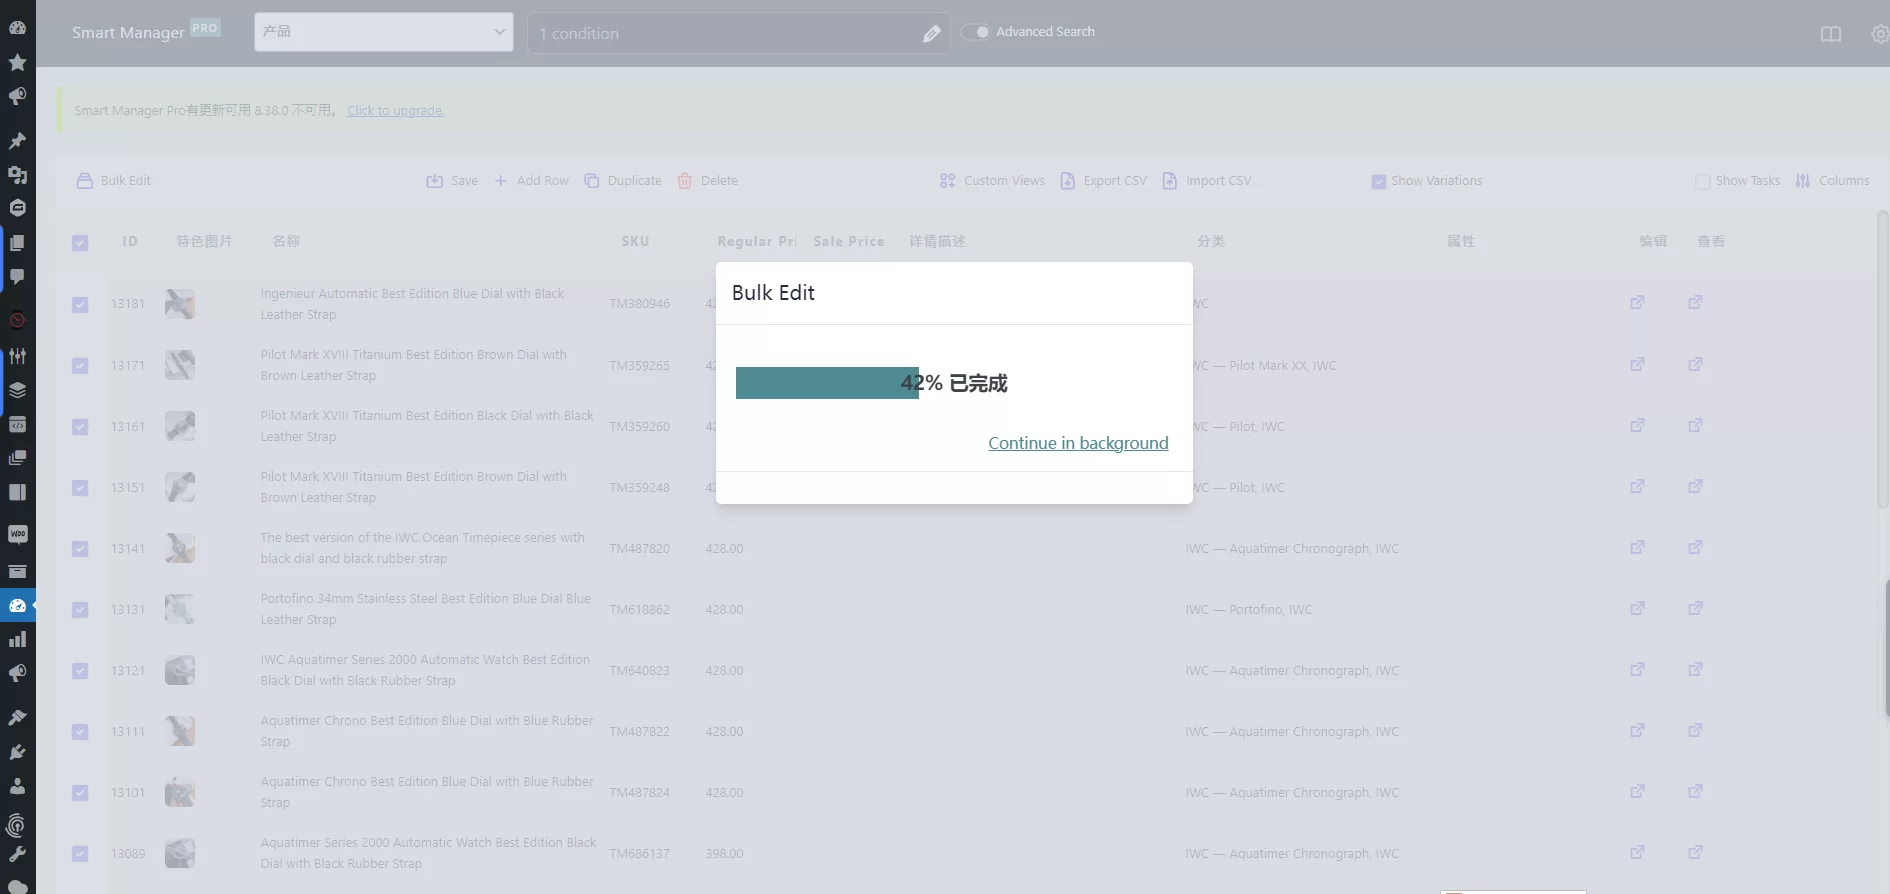Open the documentation book icon
The width and height of the screenshot is (1890, 894).
(1831, 34)
